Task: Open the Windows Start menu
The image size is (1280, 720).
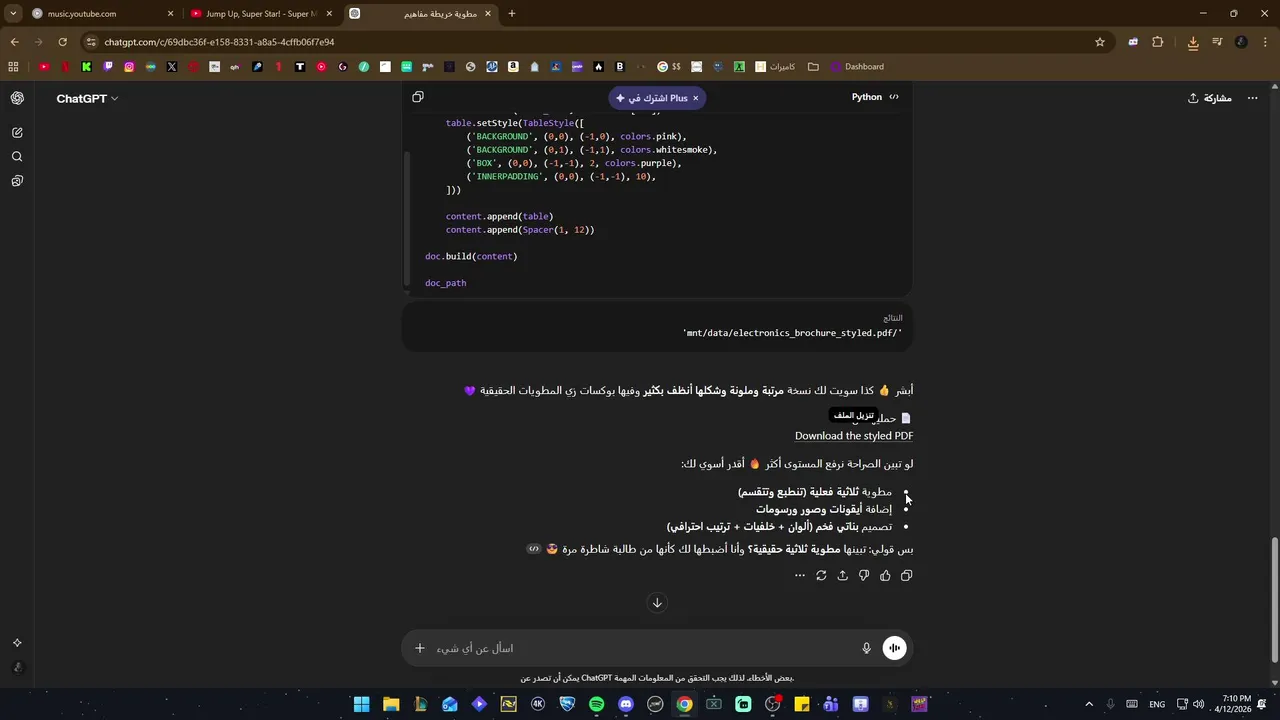Action: tap(361, 704)
